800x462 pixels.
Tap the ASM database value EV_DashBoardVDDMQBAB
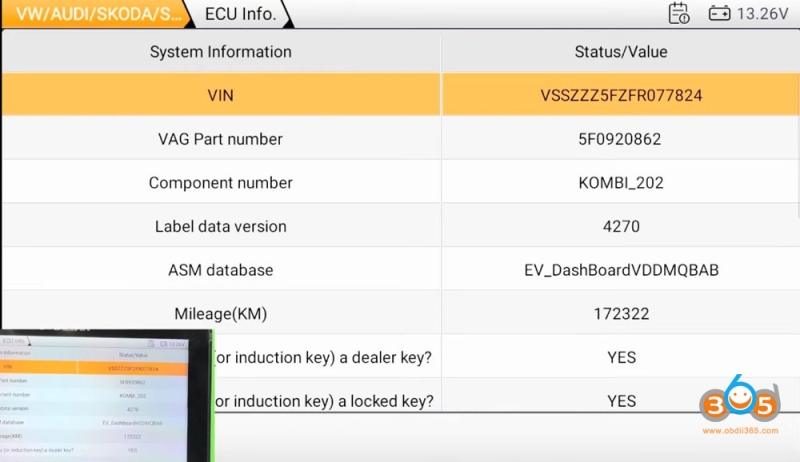click(x=620, y=270)
